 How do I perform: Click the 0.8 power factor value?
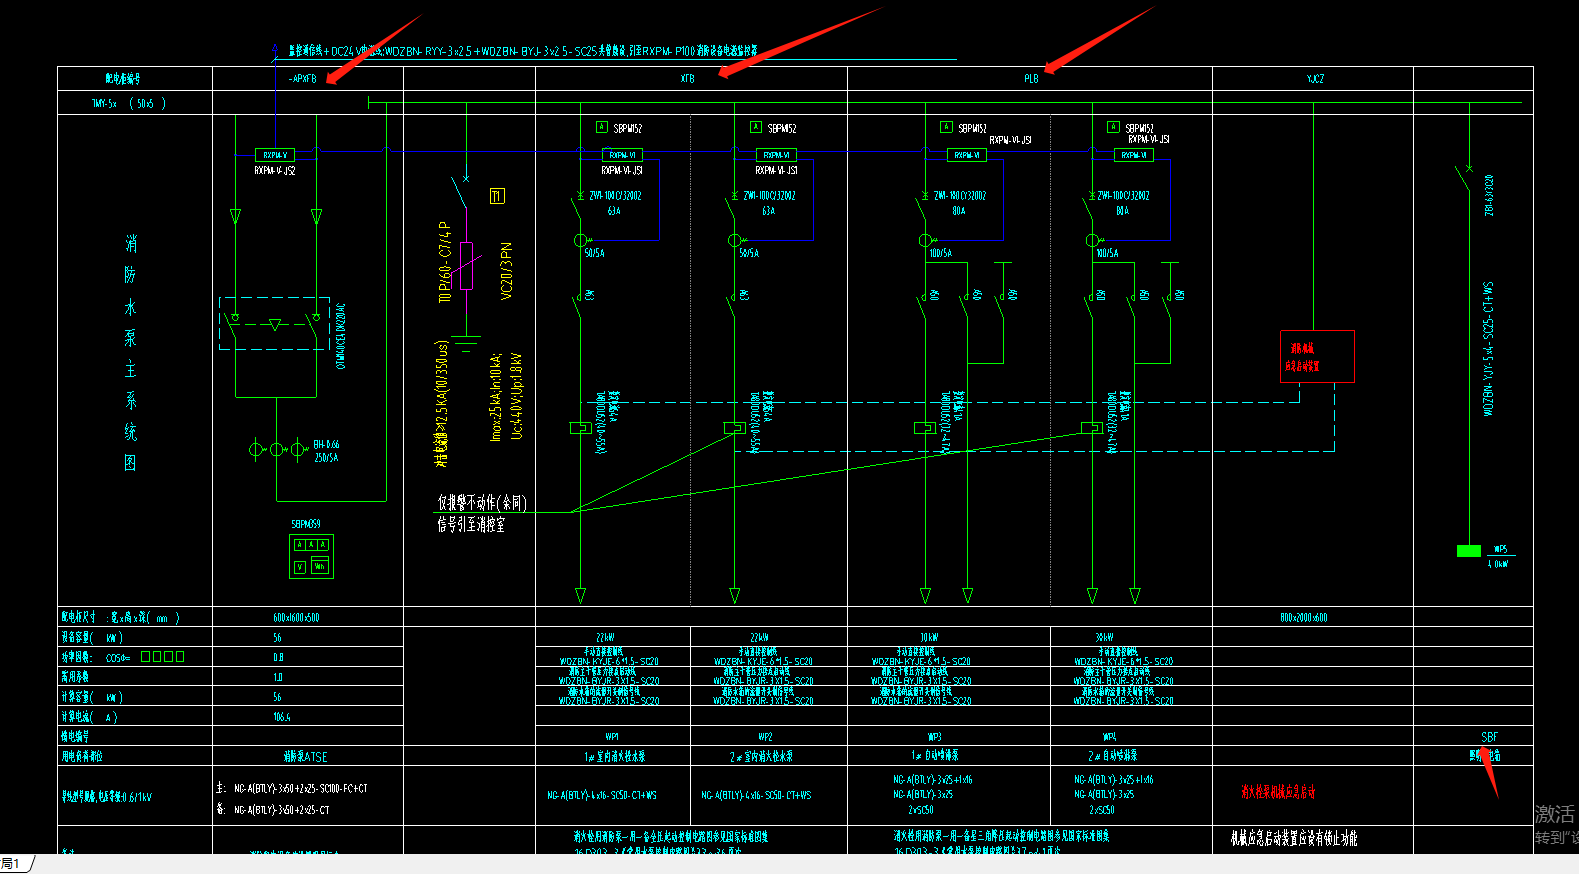coord(278,657)
